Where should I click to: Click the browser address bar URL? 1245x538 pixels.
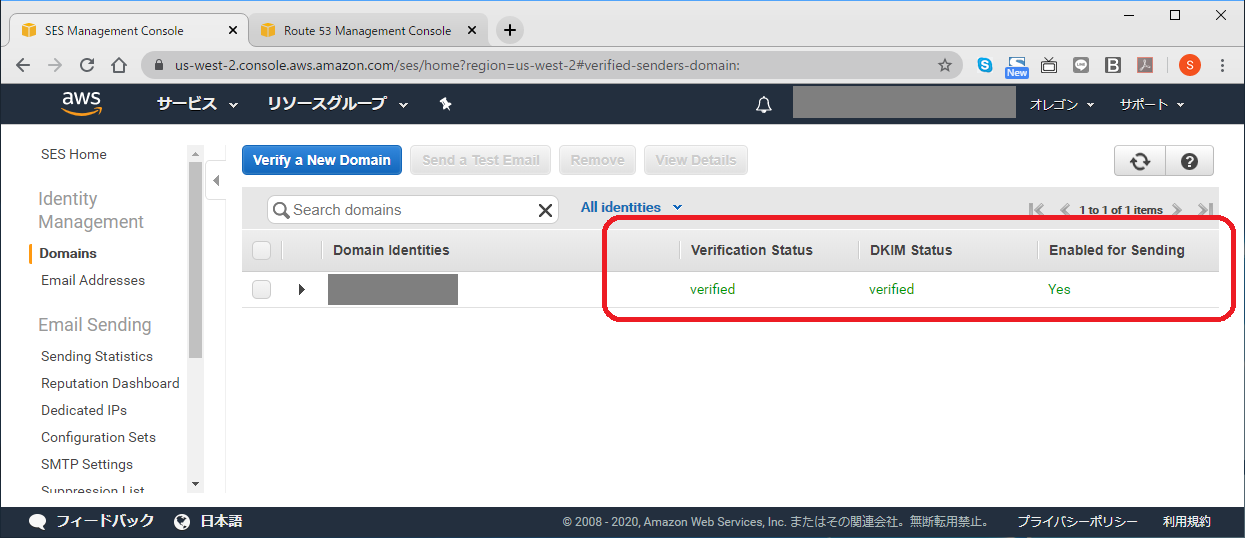pyautogui.click(x=457, y=65)
